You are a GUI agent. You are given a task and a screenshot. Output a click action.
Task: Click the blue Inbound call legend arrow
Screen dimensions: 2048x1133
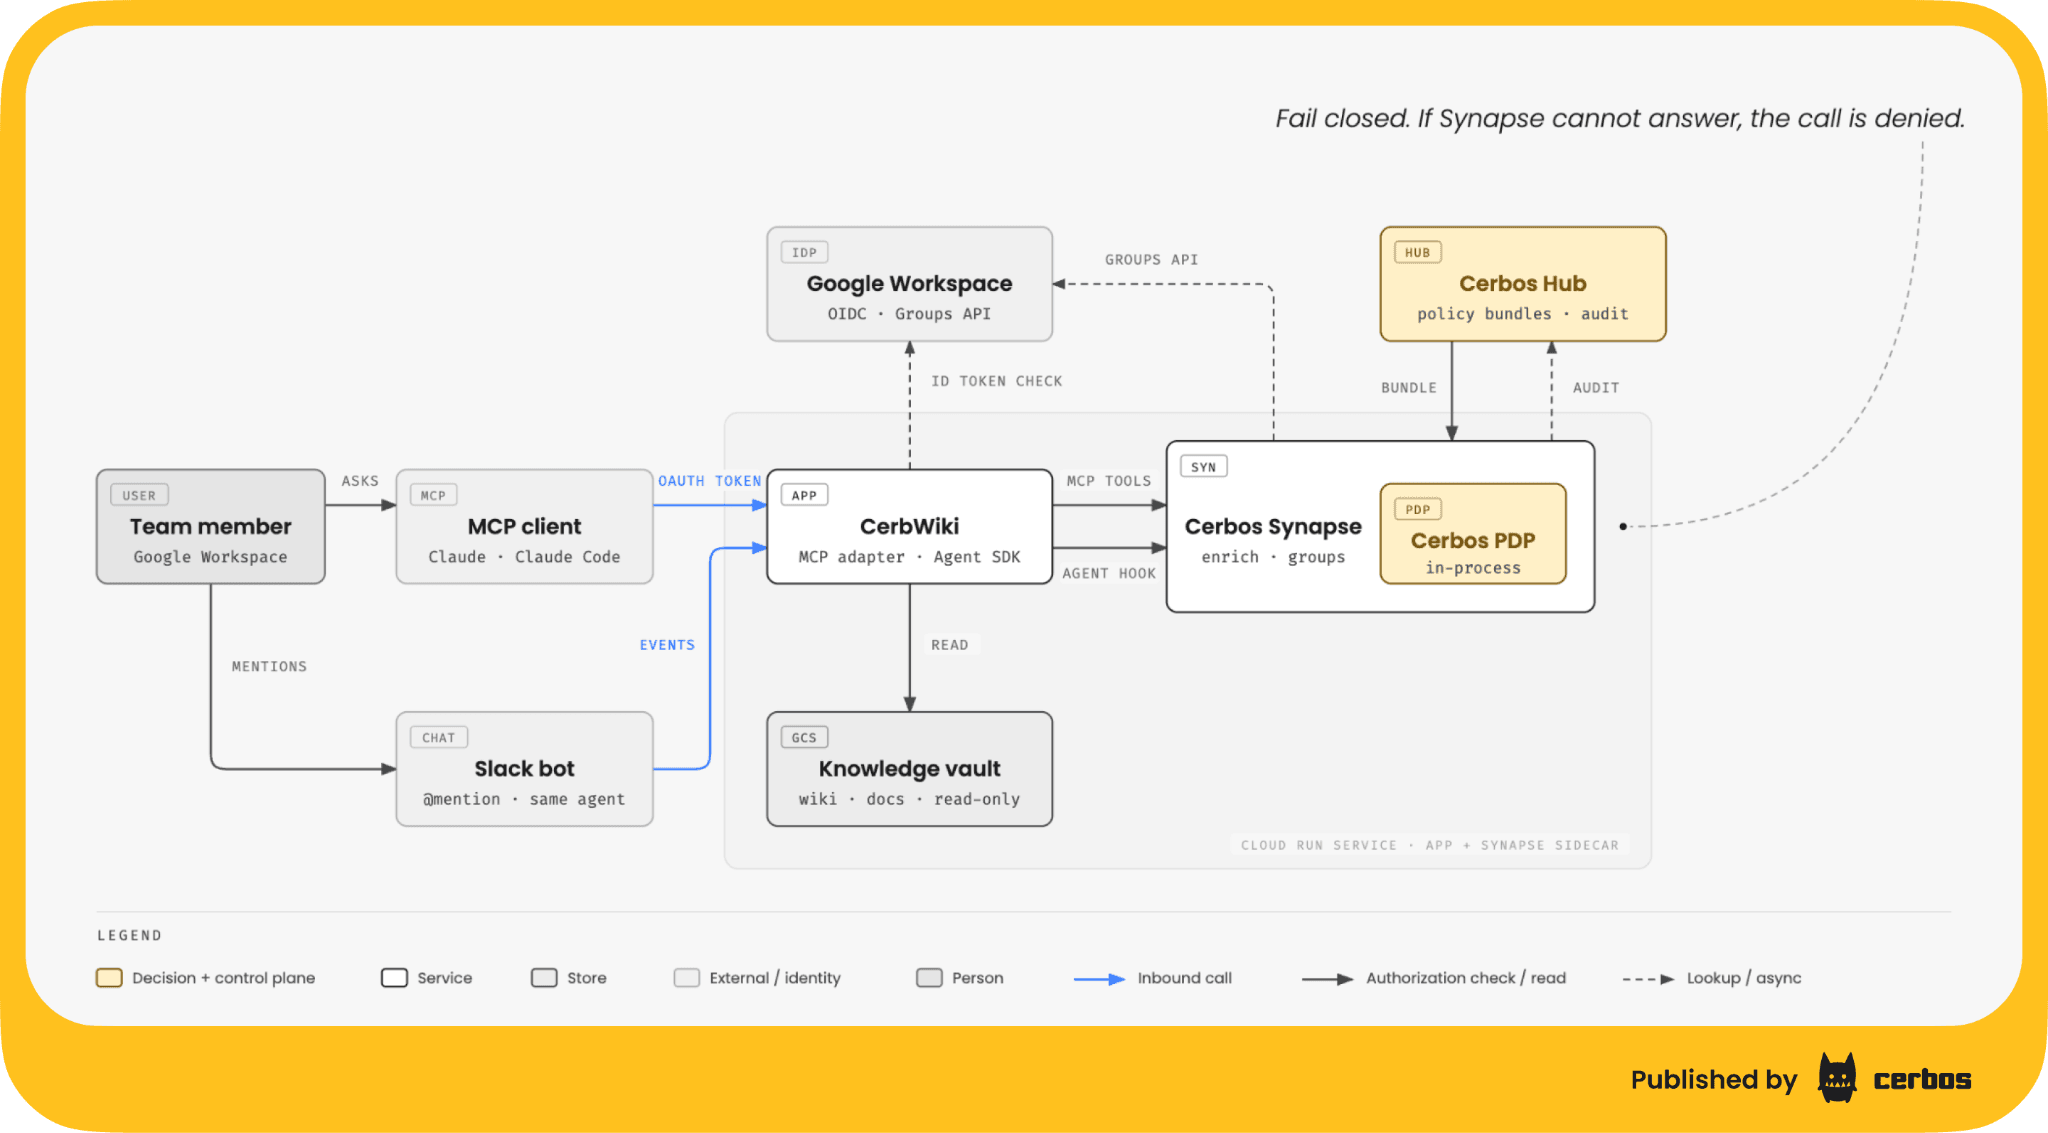pyautogui.click(x=1099, y=979)
